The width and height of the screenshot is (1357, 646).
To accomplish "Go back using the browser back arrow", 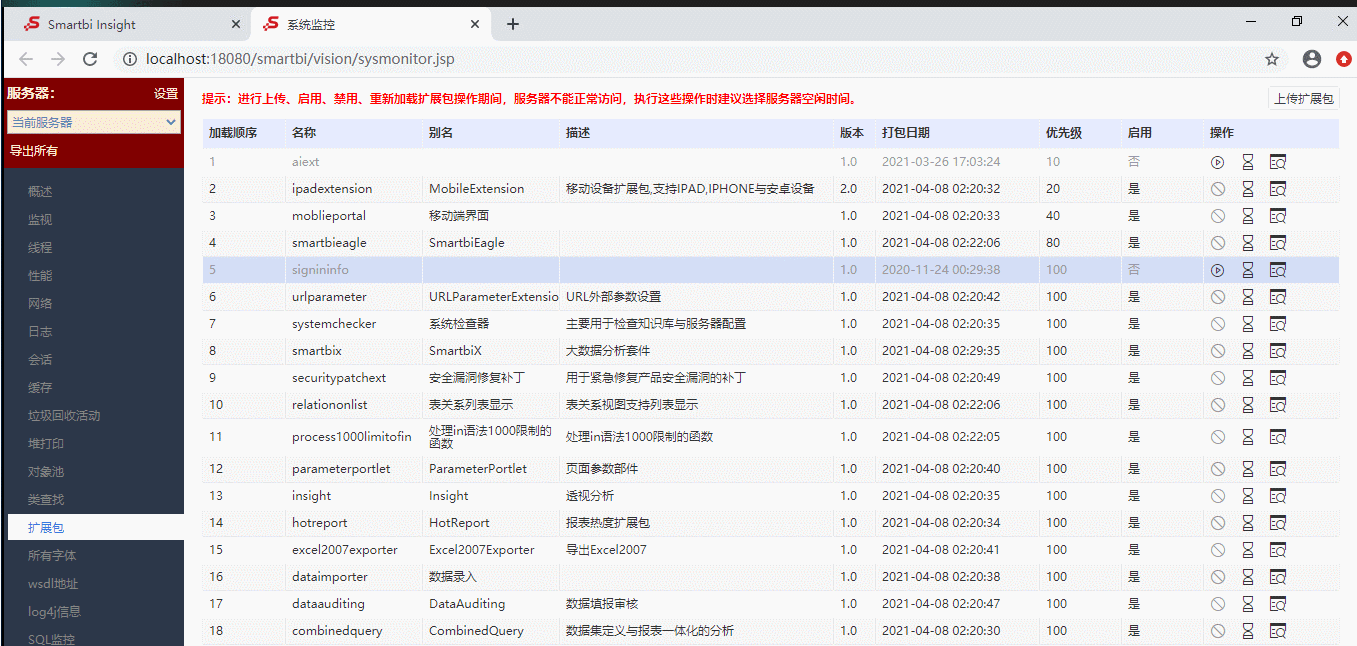I will 26,59.
